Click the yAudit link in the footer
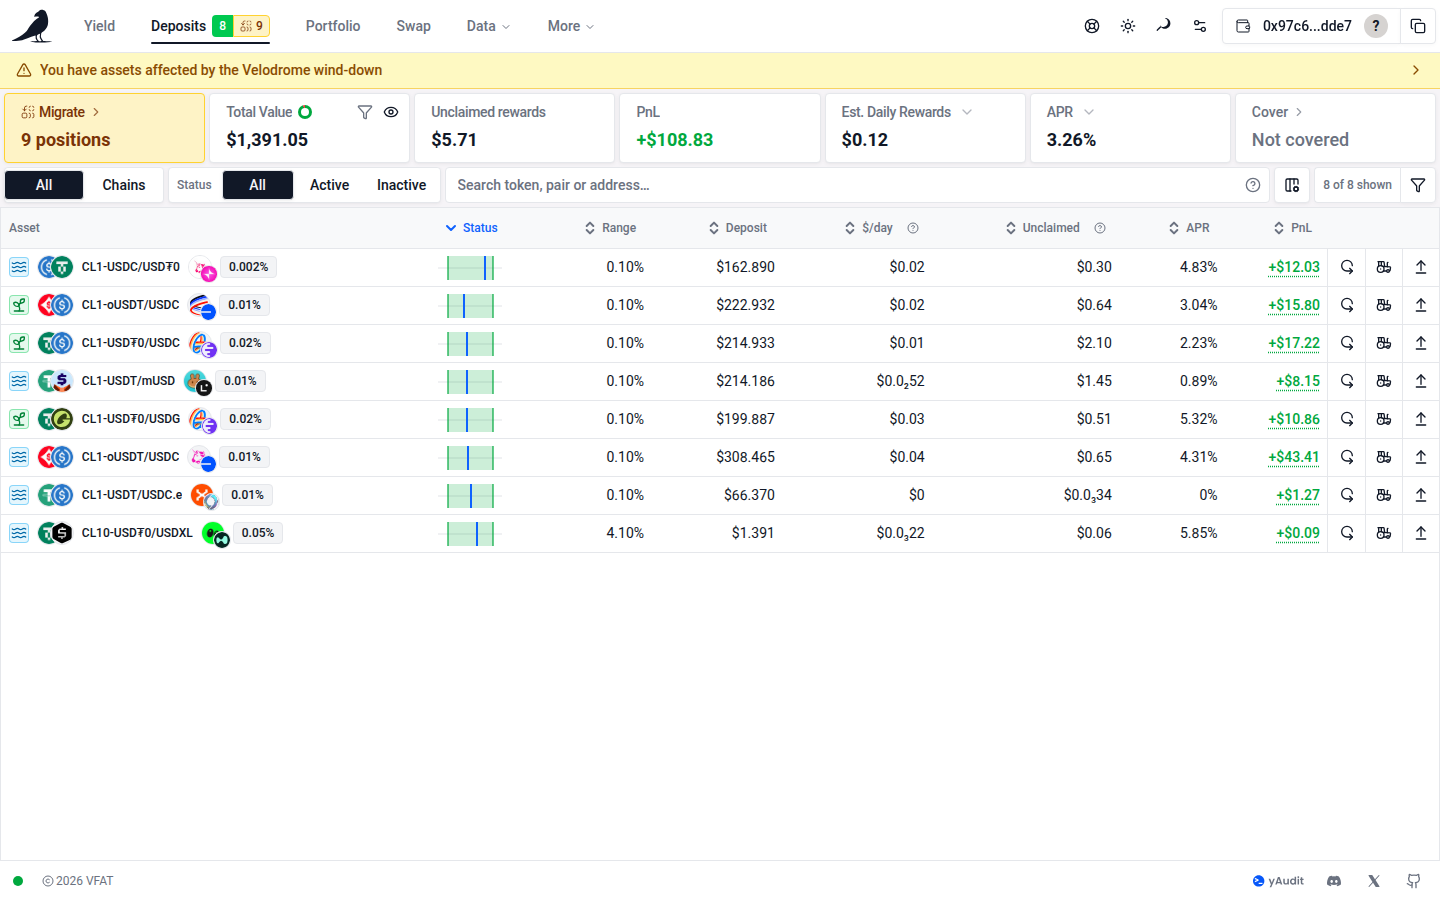The height and width of the screenshot is (900, 1440). coord(1278,881)
